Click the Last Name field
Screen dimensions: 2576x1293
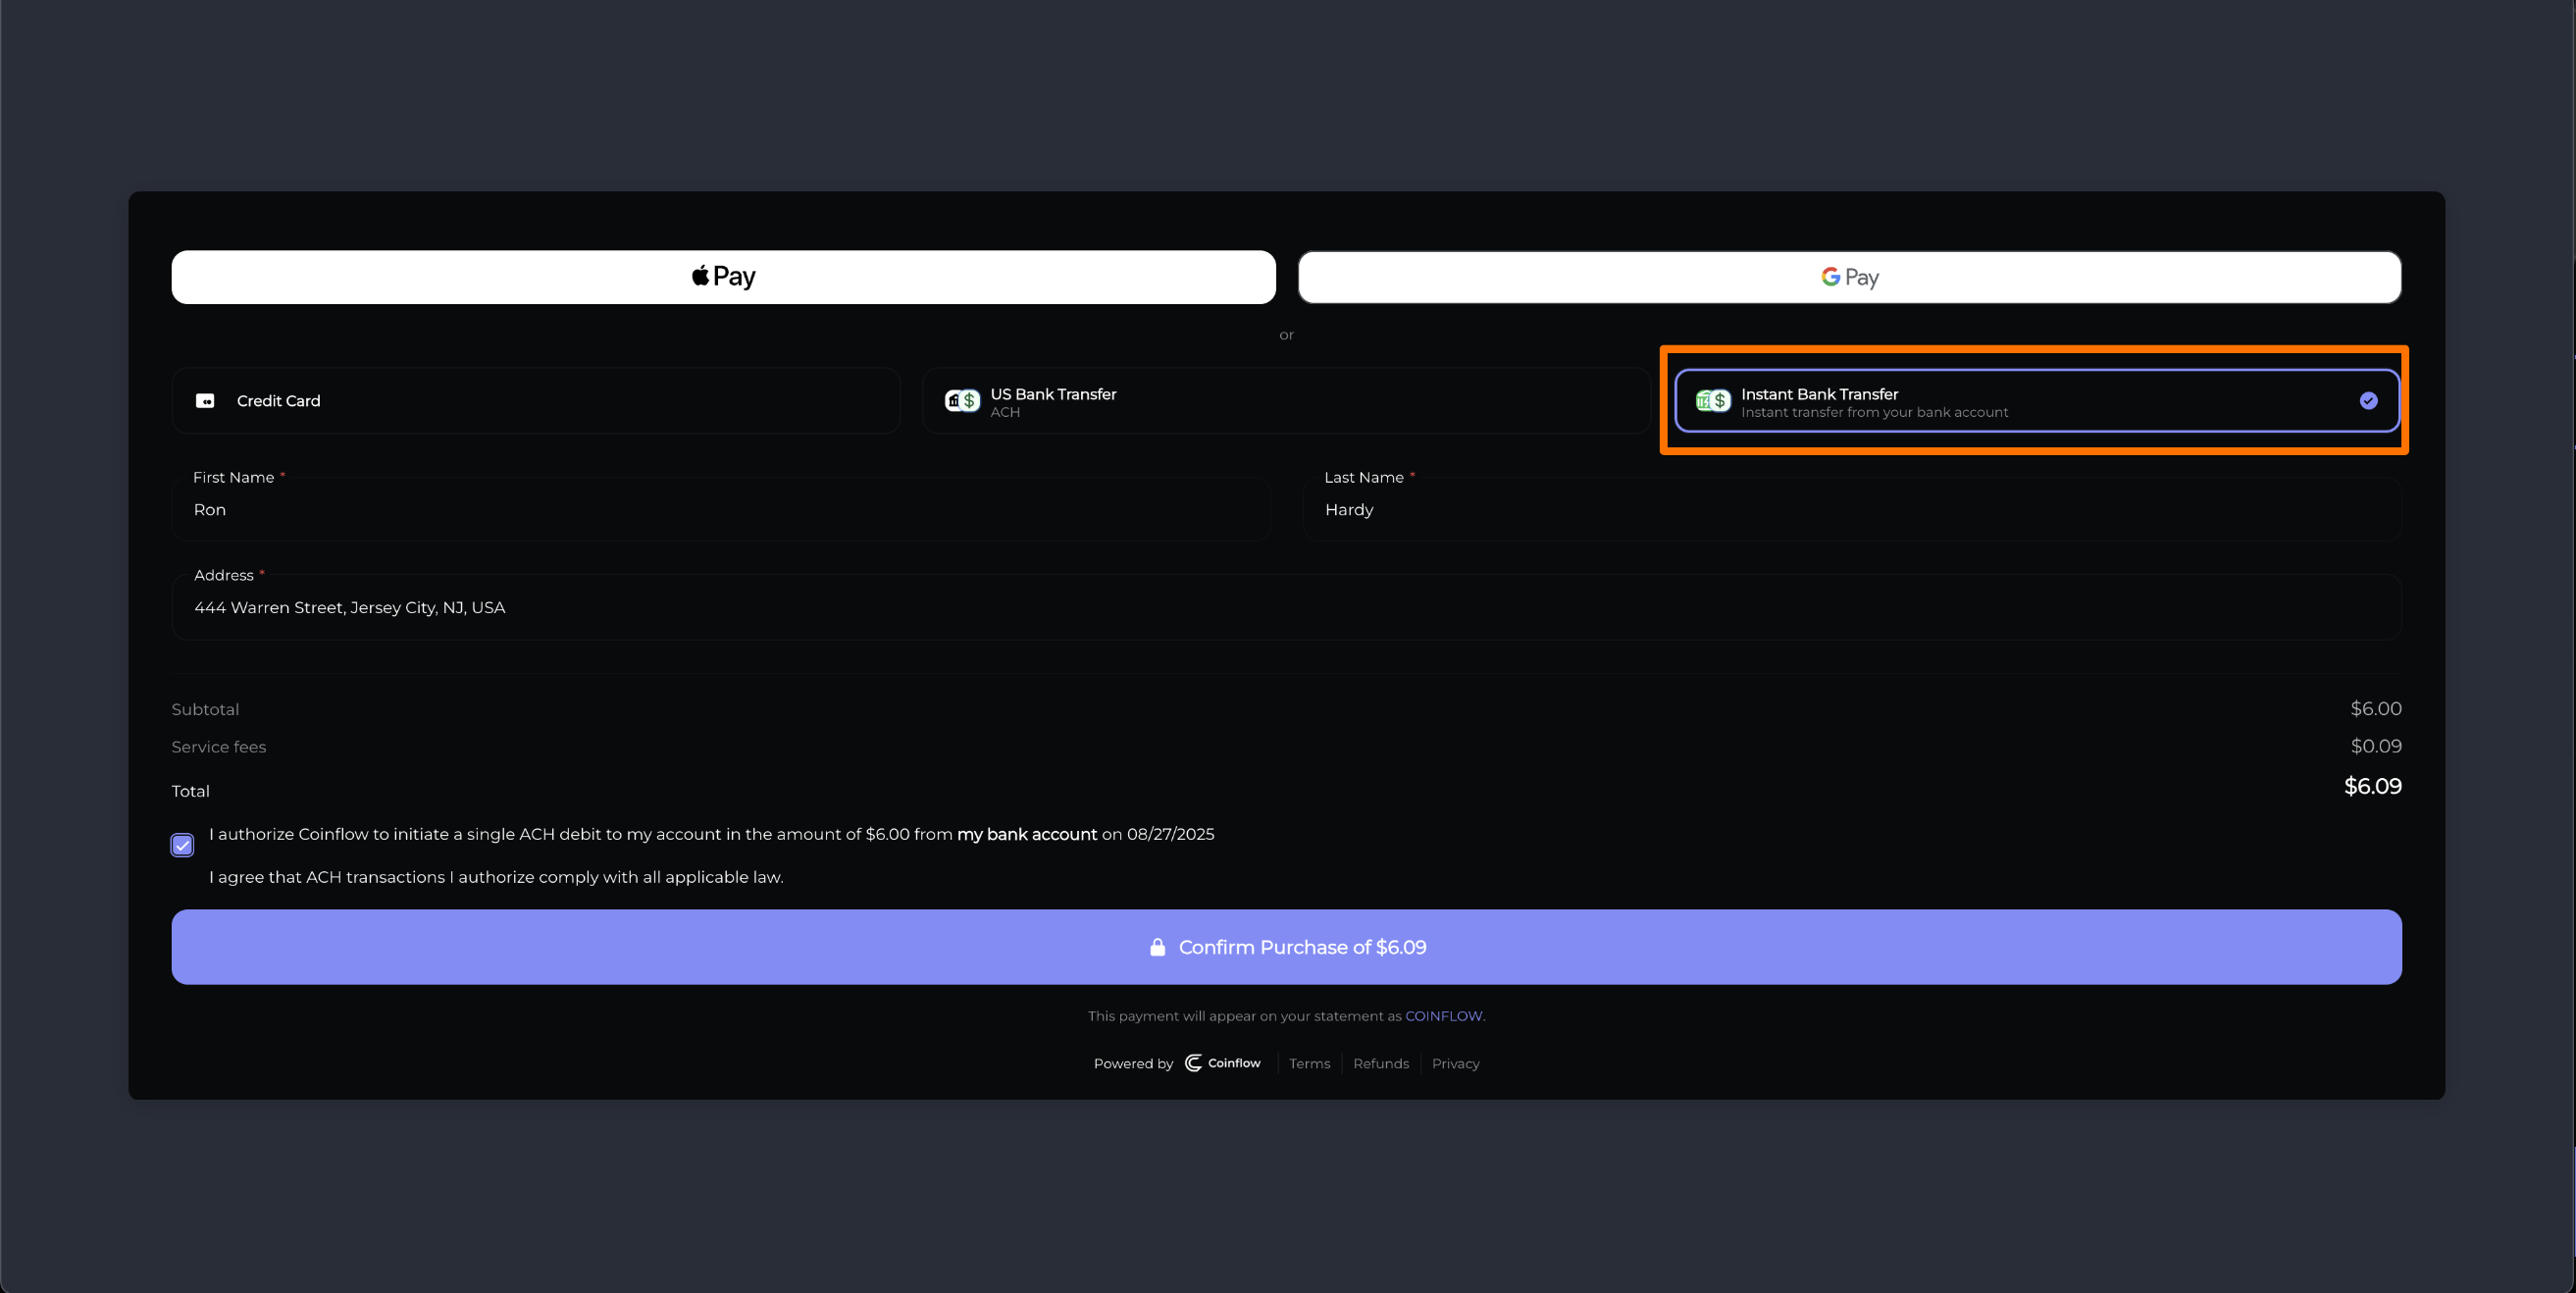[x=1850, y=510]
